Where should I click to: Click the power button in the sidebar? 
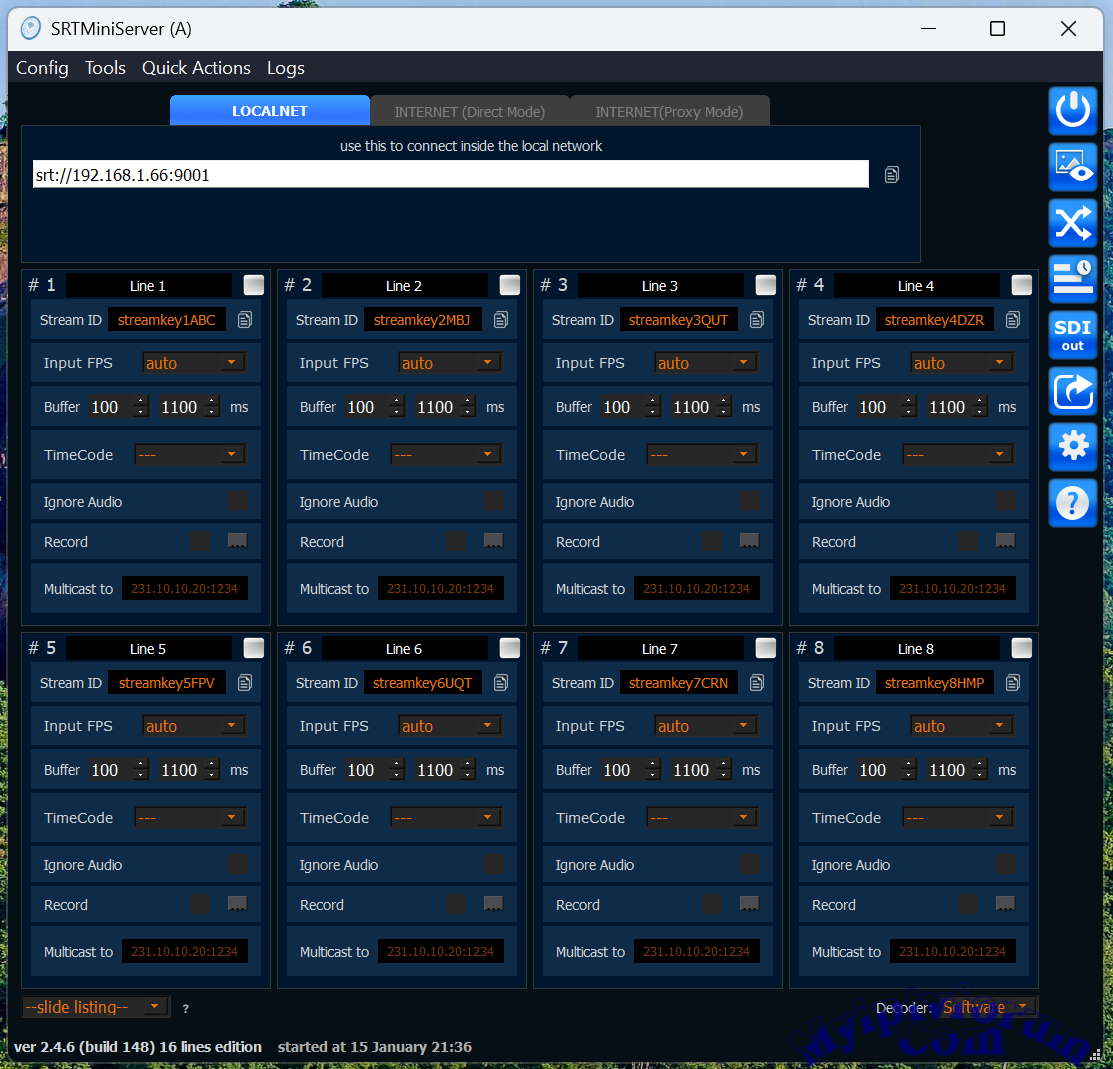[1072, 110]
